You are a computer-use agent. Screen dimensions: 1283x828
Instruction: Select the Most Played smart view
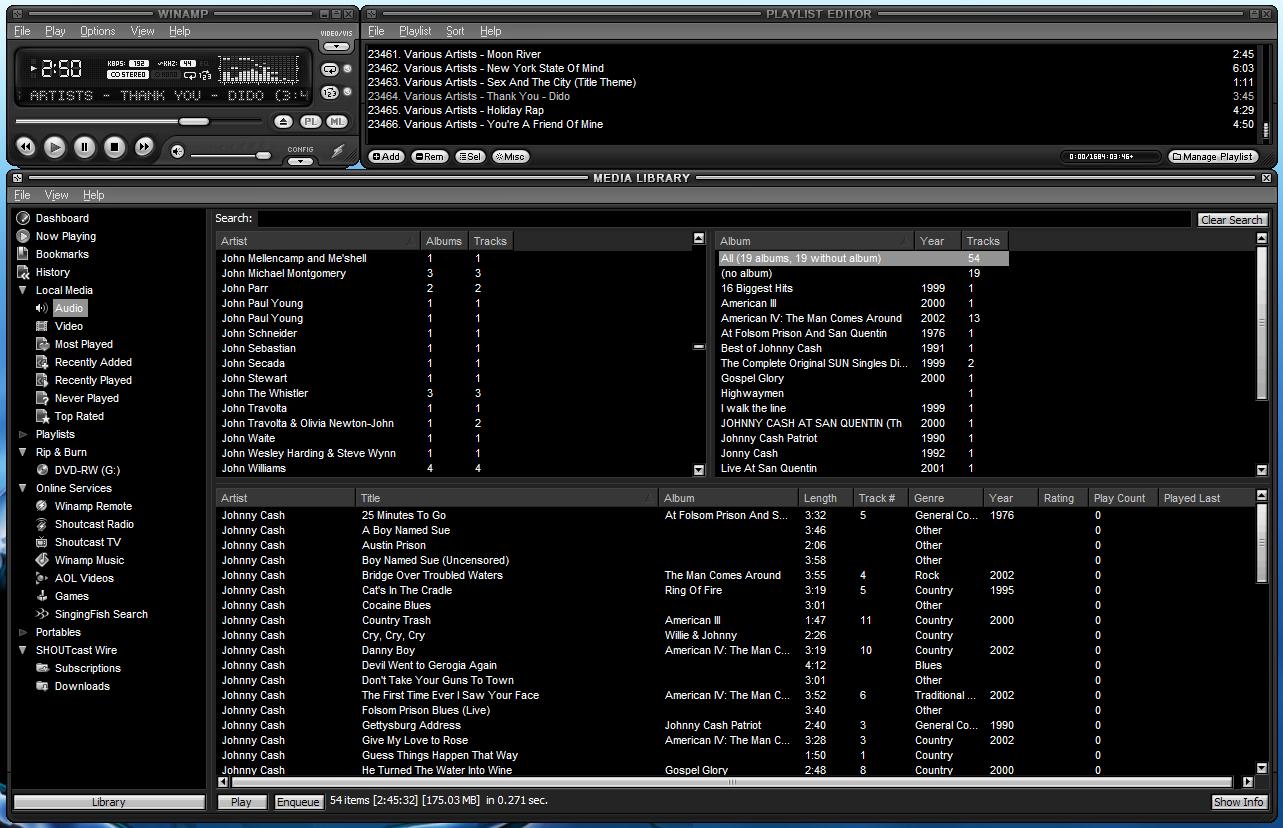[x=84, y=344]
